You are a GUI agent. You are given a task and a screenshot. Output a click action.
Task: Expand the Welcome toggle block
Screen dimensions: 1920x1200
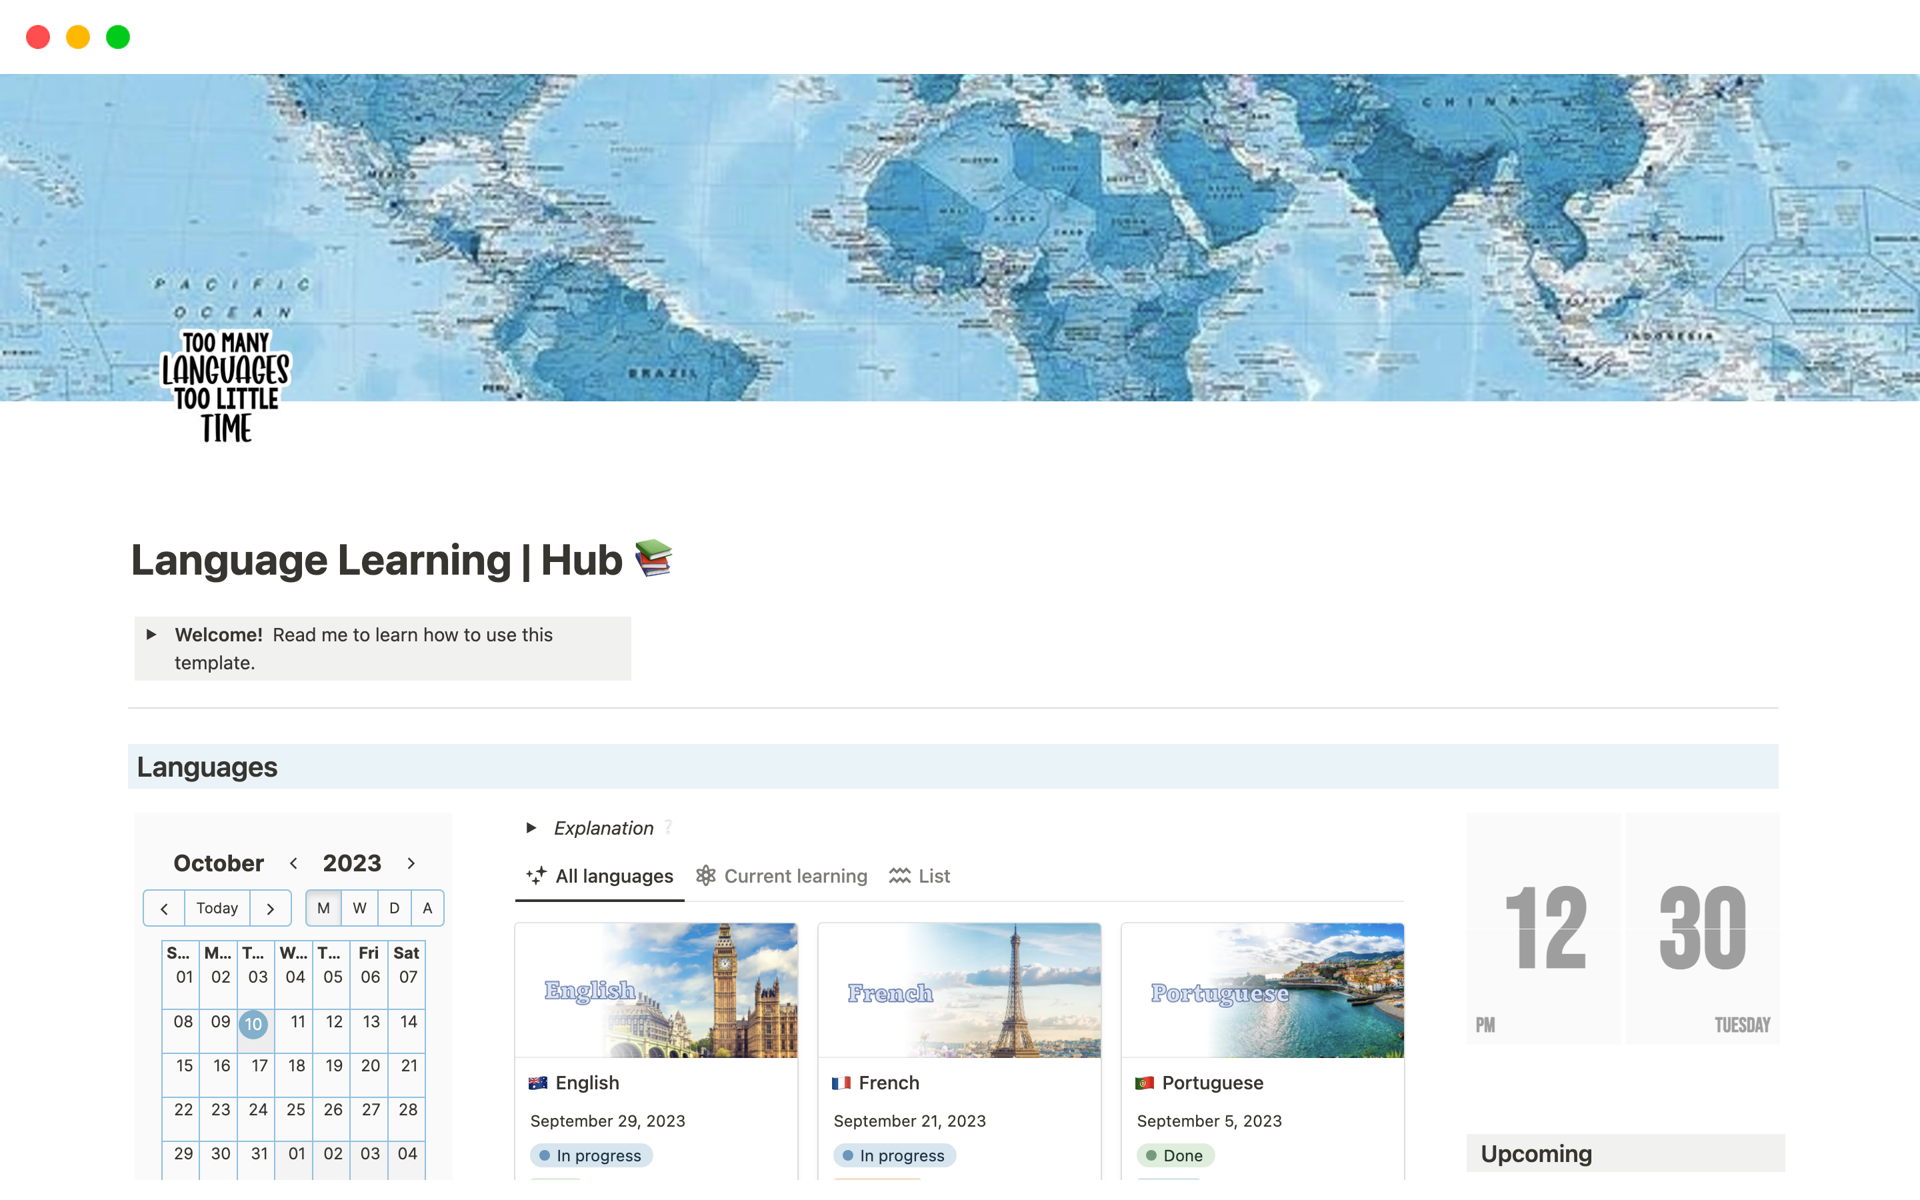(151, 634)
